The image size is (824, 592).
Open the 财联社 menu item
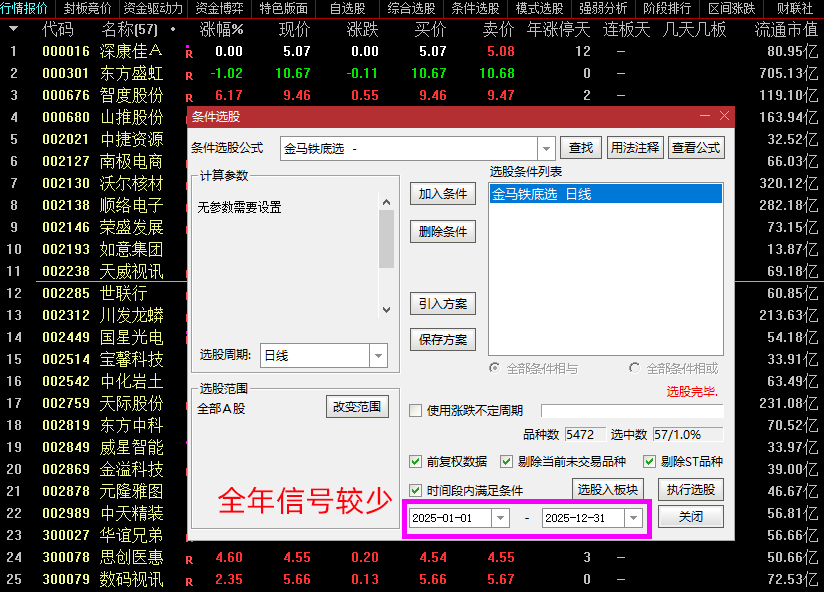pyautogui.click(x=795, y=8)
